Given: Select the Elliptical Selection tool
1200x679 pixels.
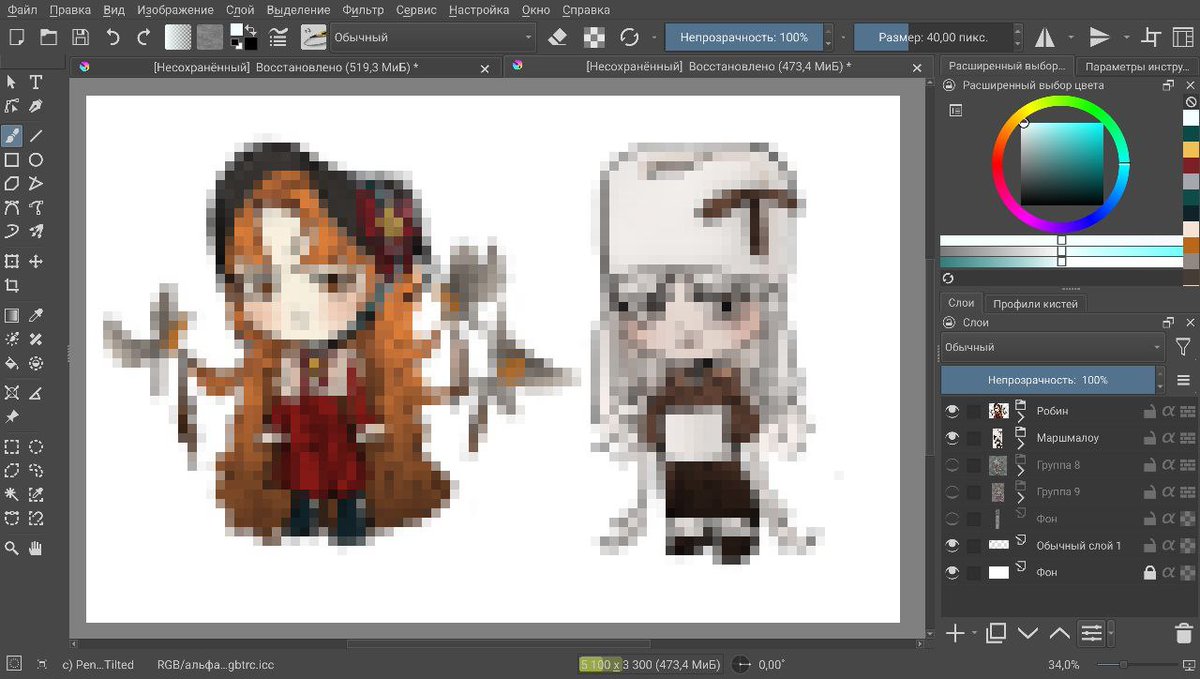Looking at the screenshot, I should point(35,446).
